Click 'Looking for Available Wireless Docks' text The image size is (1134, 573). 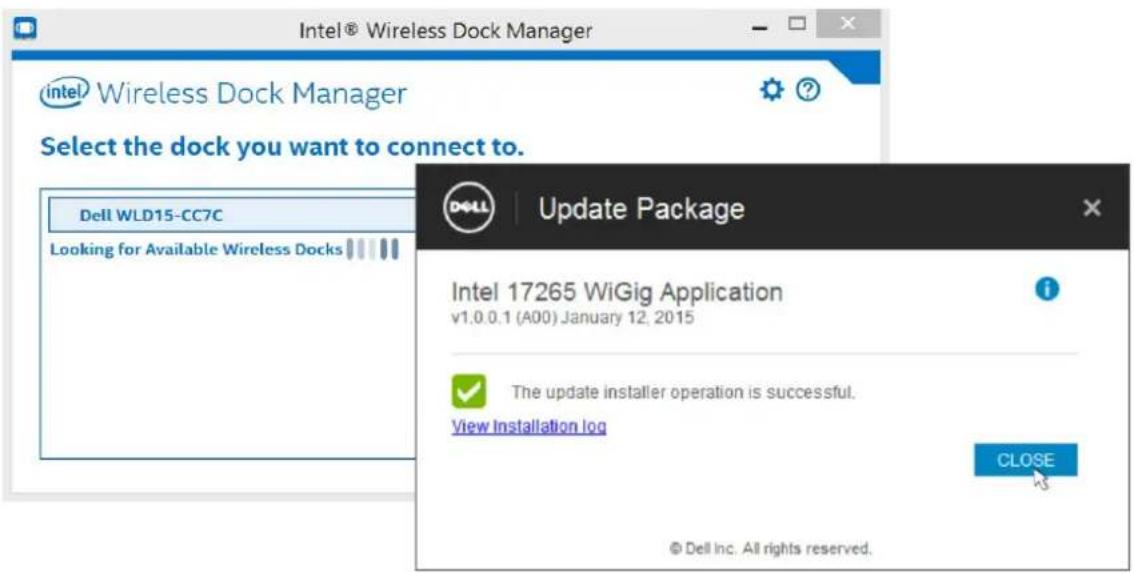coord(196,250)
